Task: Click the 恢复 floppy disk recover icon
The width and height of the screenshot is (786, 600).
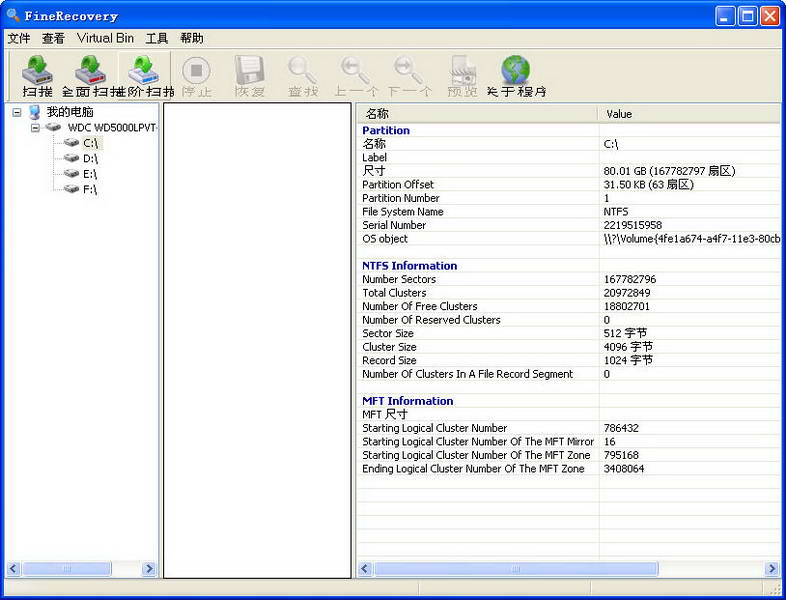Action: coord(249,76)
